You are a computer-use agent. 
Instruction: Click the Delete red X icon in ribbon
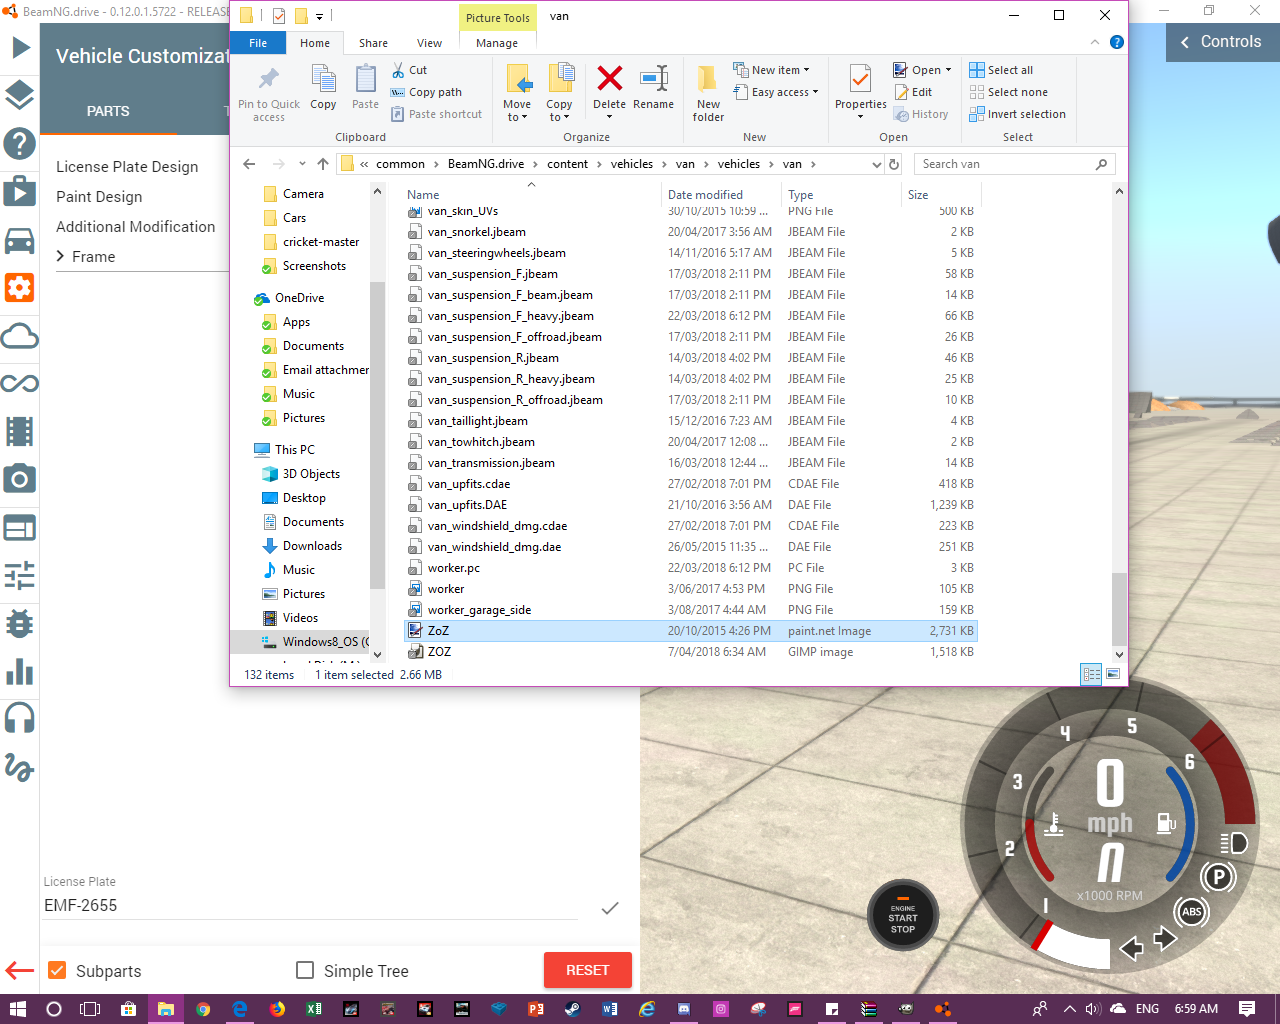(609, 78)
